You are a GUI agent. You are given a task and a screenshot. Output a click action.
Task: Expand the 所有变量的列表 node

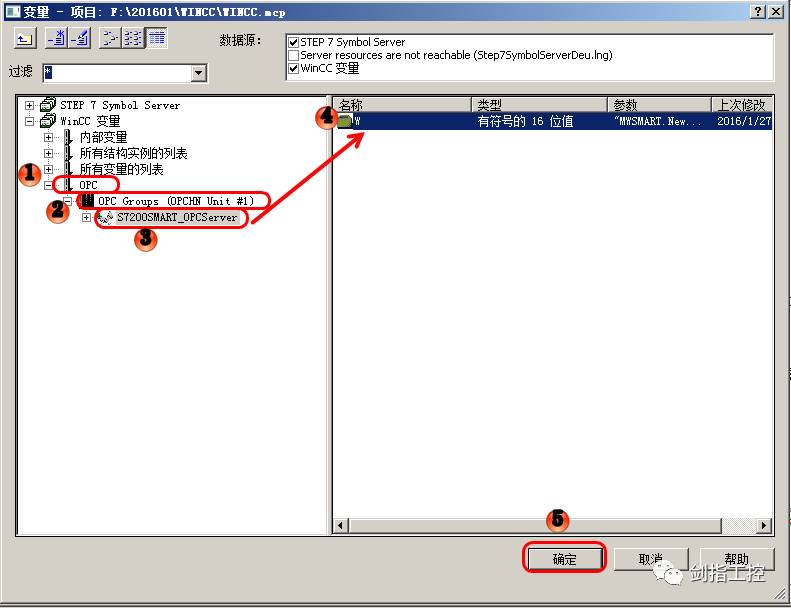coord(48,169)
